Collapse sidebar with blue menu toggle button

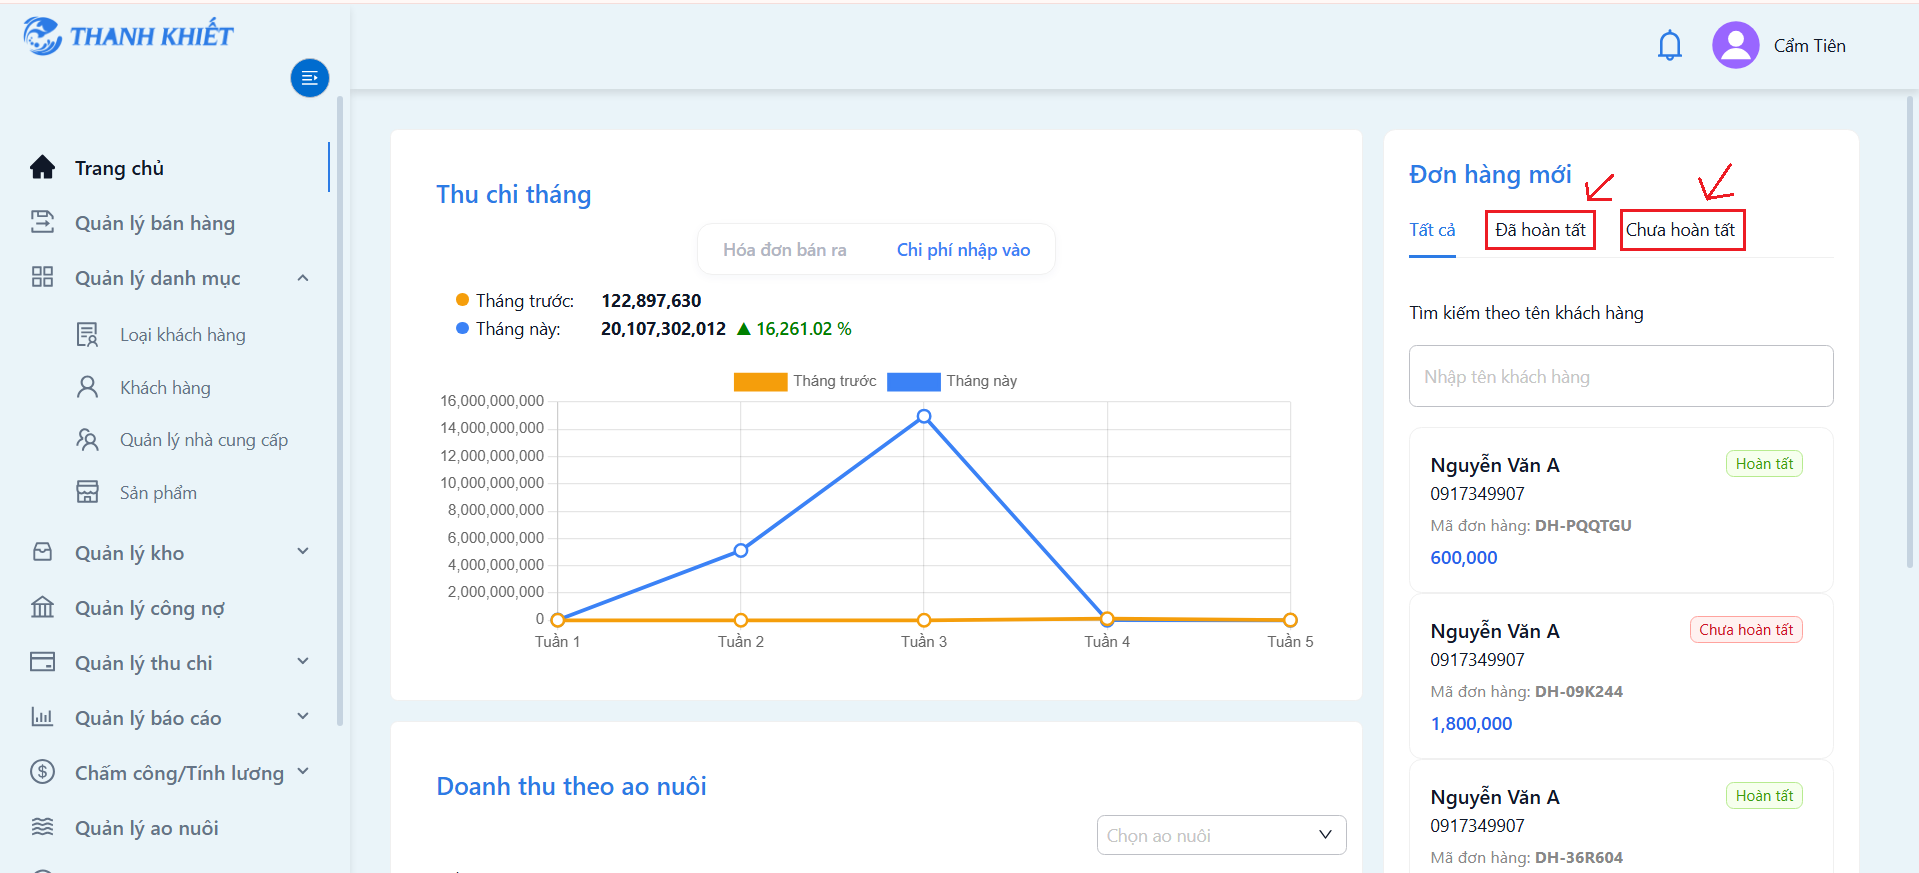[310, 78]
